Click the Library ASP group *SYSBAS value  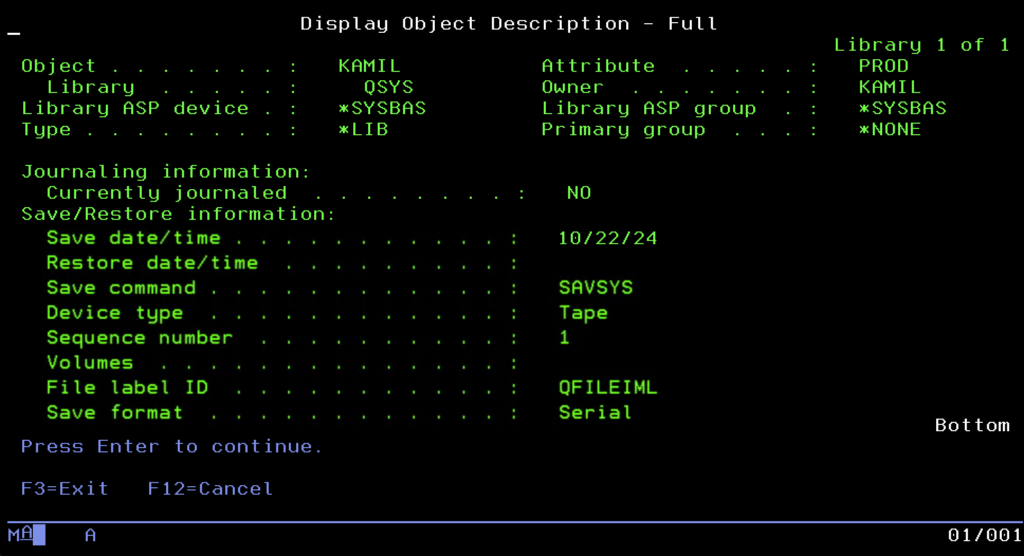pos(902,109)
